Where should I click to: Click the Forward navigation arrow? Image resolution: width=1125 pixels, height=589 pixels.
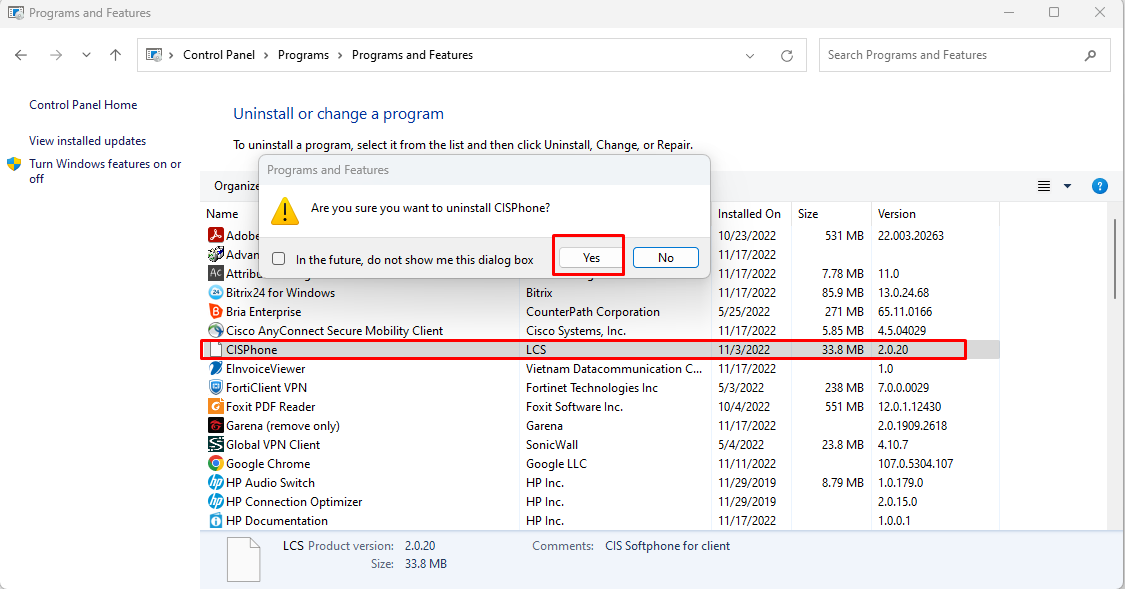point(55,55)
